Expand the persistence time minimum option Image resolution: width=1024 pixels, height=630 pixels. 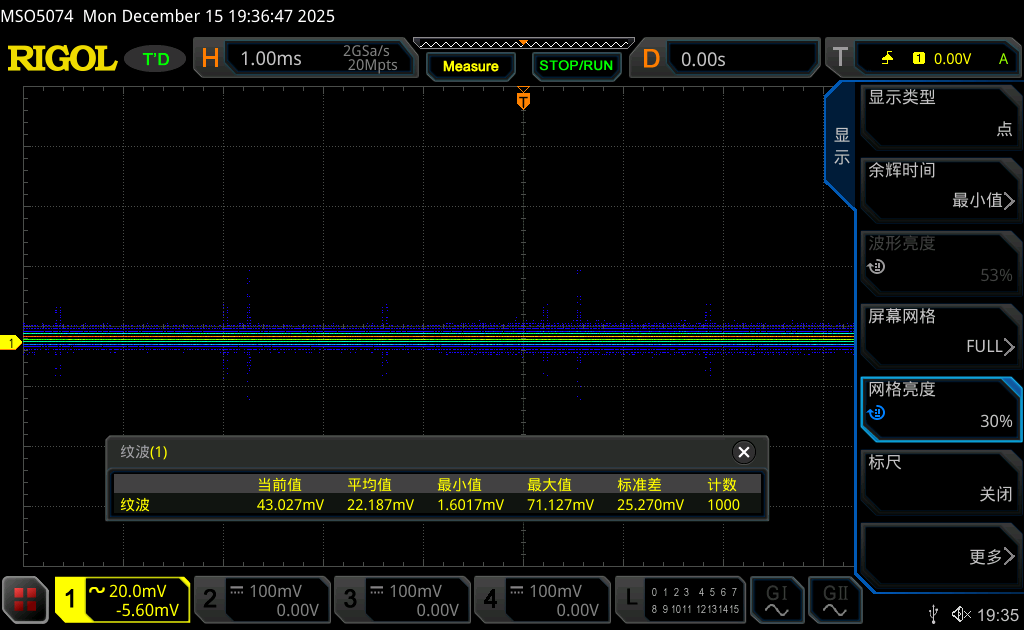pos(940,186)
